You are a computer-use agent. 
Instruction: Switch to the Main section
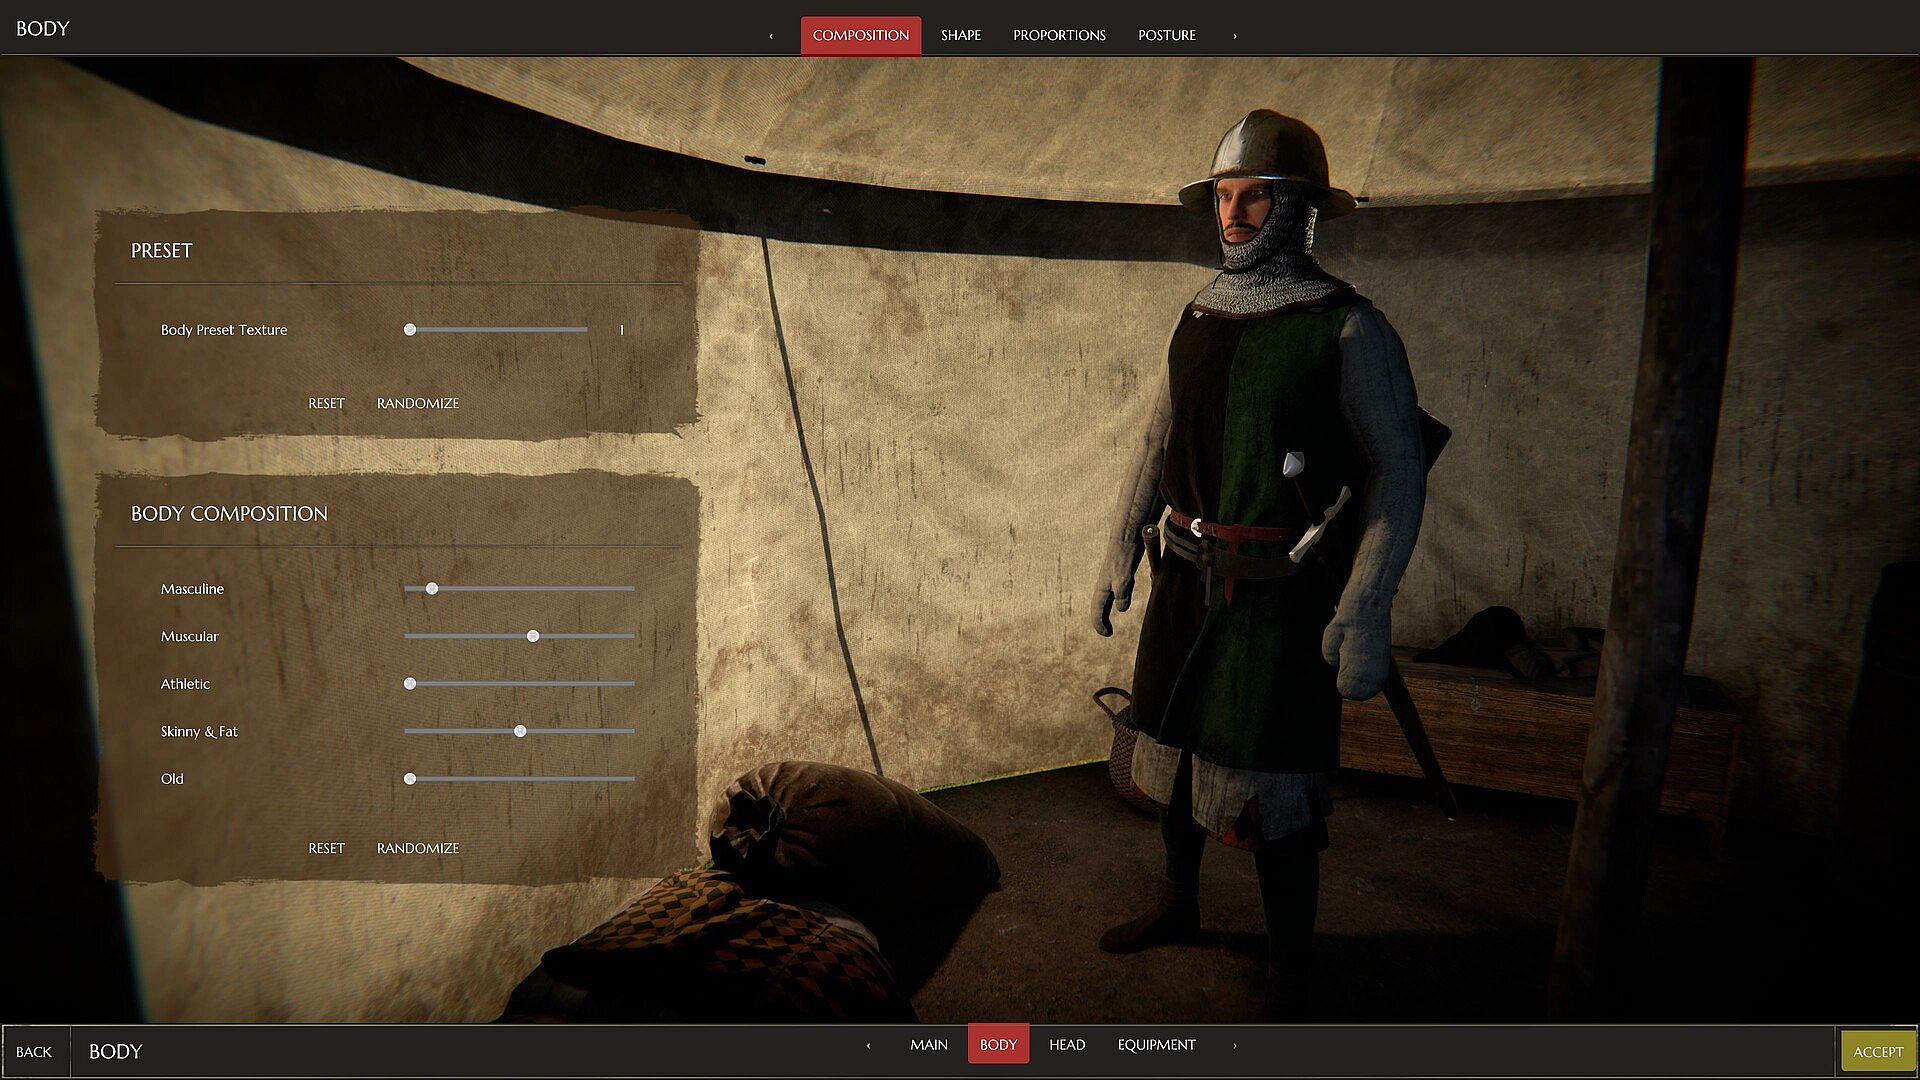pyautogui.click(x=928, y=1044)
